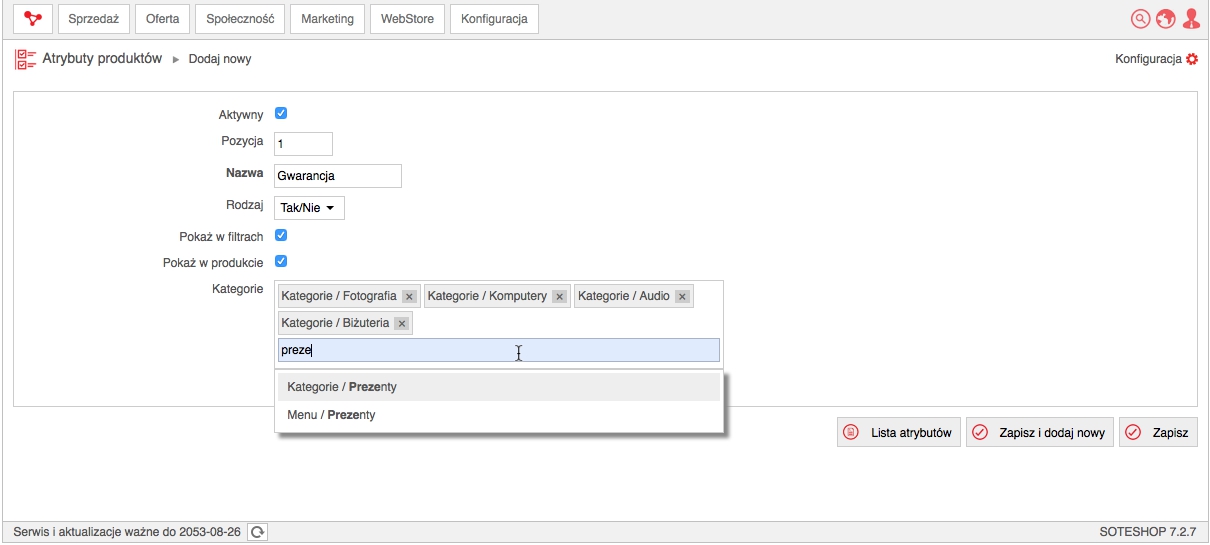Open the Marketing menu
The image size is (1210, 545).
click(x=328, y=19)
